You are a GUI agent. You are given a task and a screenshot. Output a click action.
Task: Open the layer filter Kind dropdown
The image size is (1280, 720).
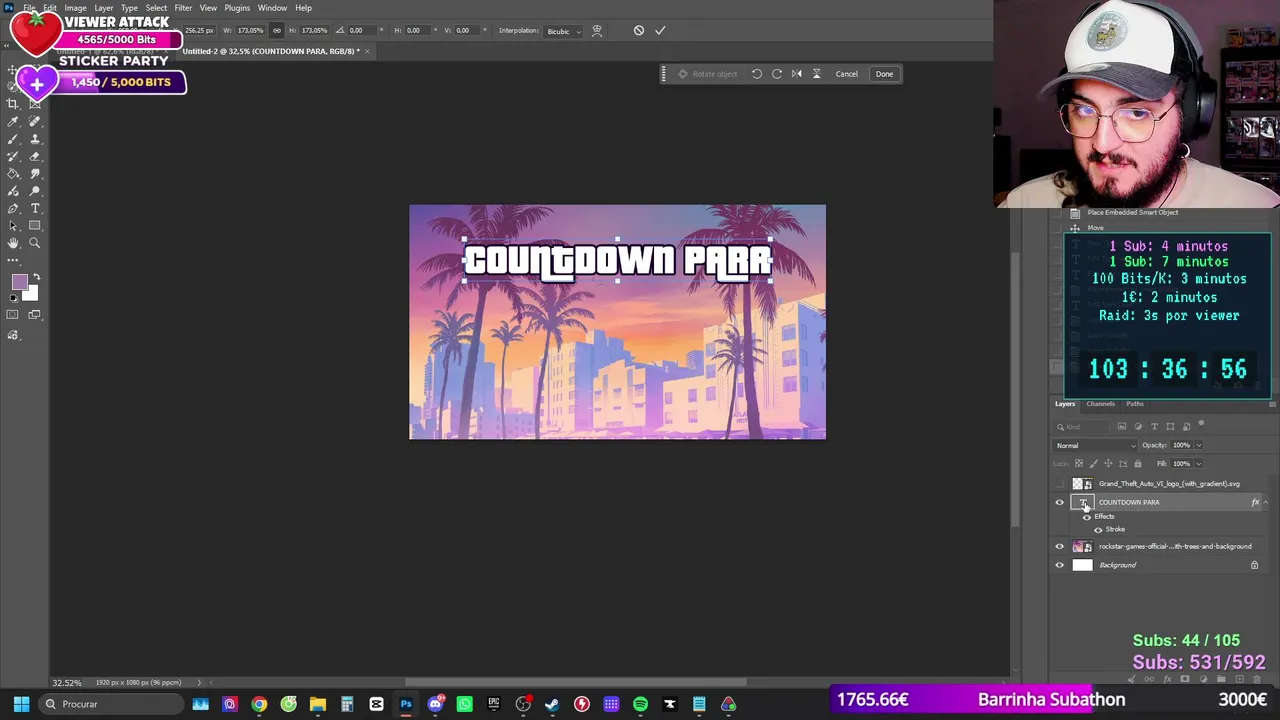[x=1080, y=427]
